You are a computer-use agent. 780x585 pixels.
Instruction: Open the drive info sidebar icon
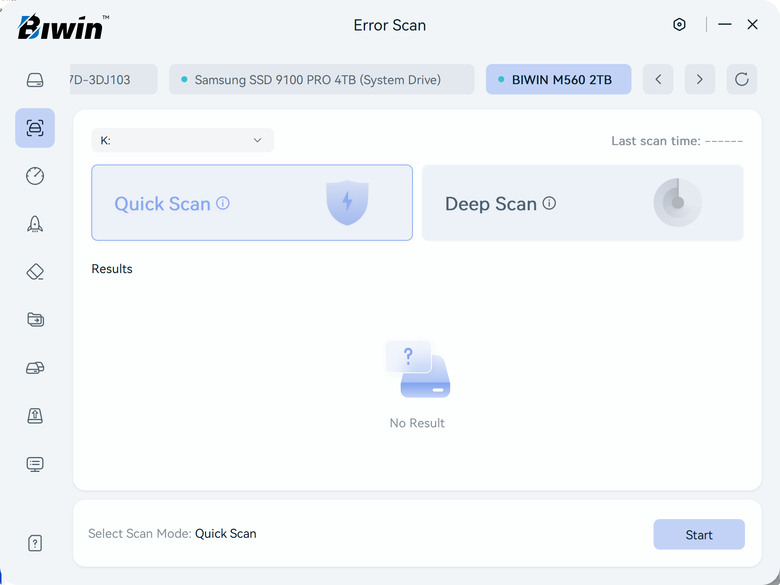[35, 80]
